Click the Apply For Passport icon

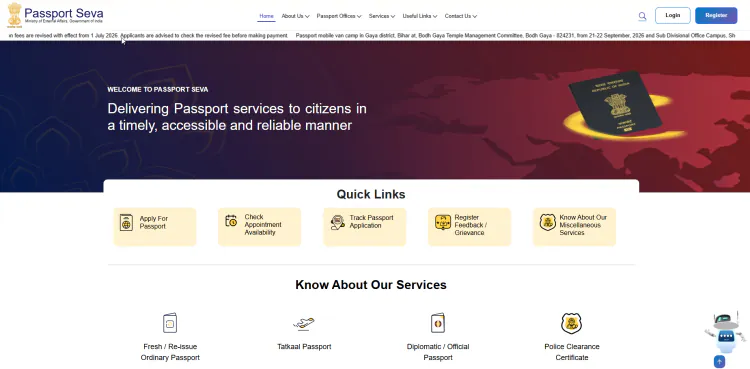click(x=126, y=223)
